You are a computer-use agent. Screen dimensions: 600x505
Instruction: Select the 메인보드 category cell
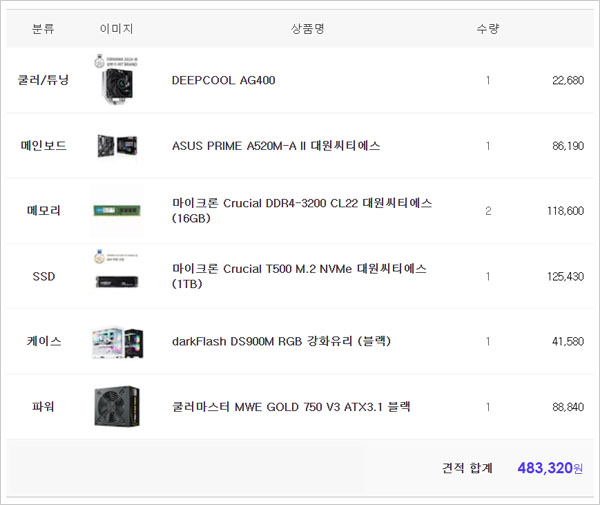click(43, 146)
